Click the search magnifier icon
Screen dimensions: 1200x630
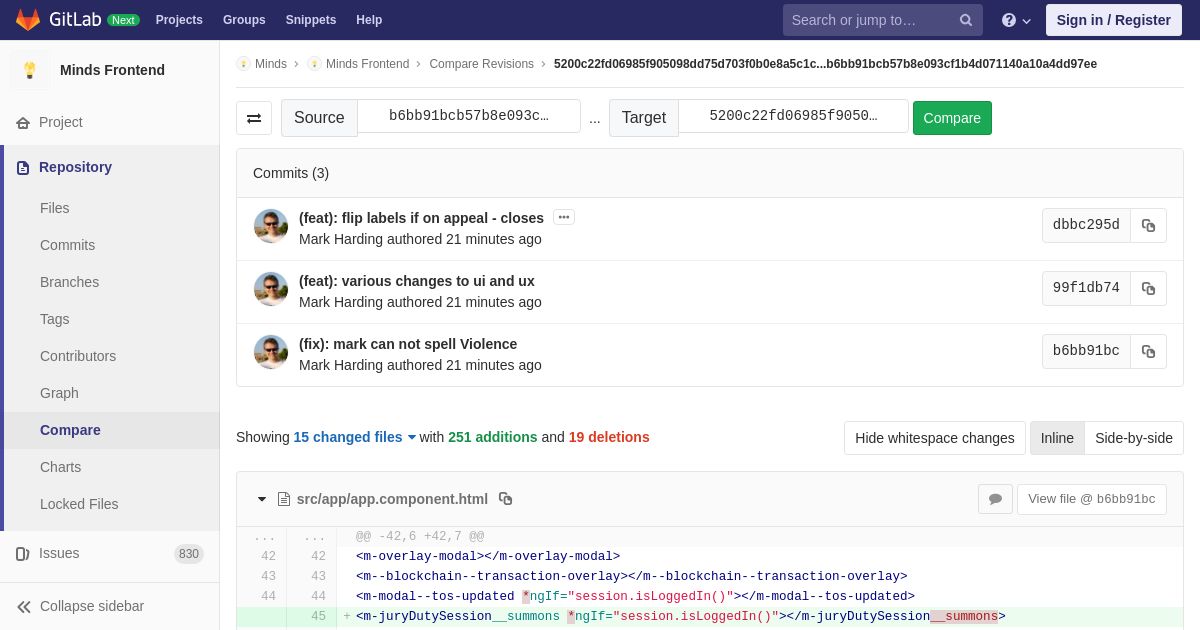click(x=965, y=20)
